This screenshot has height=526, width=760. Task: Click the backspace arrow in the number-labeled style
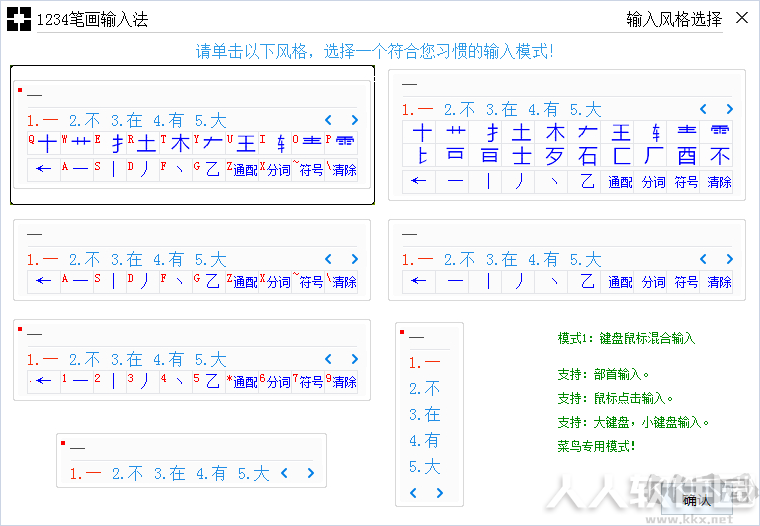[x=44, y=381]
